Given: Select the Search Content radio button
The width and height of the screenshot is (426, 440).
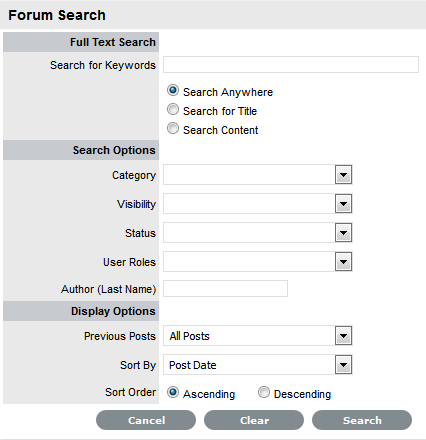Looking at the screenshot, I should (x=173, y=128).
